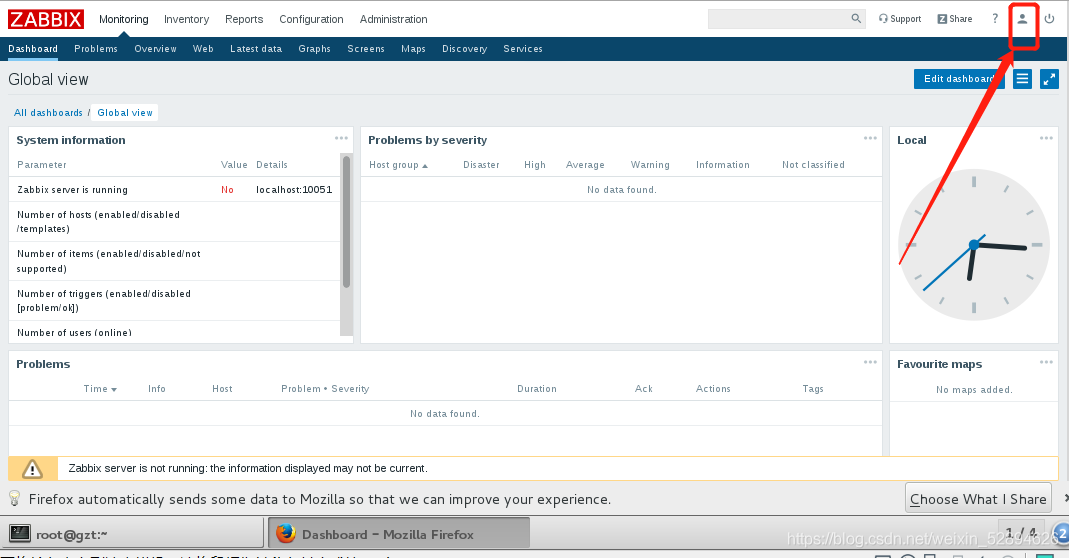Click the 'Number of items' parameter row

point(175,261)
